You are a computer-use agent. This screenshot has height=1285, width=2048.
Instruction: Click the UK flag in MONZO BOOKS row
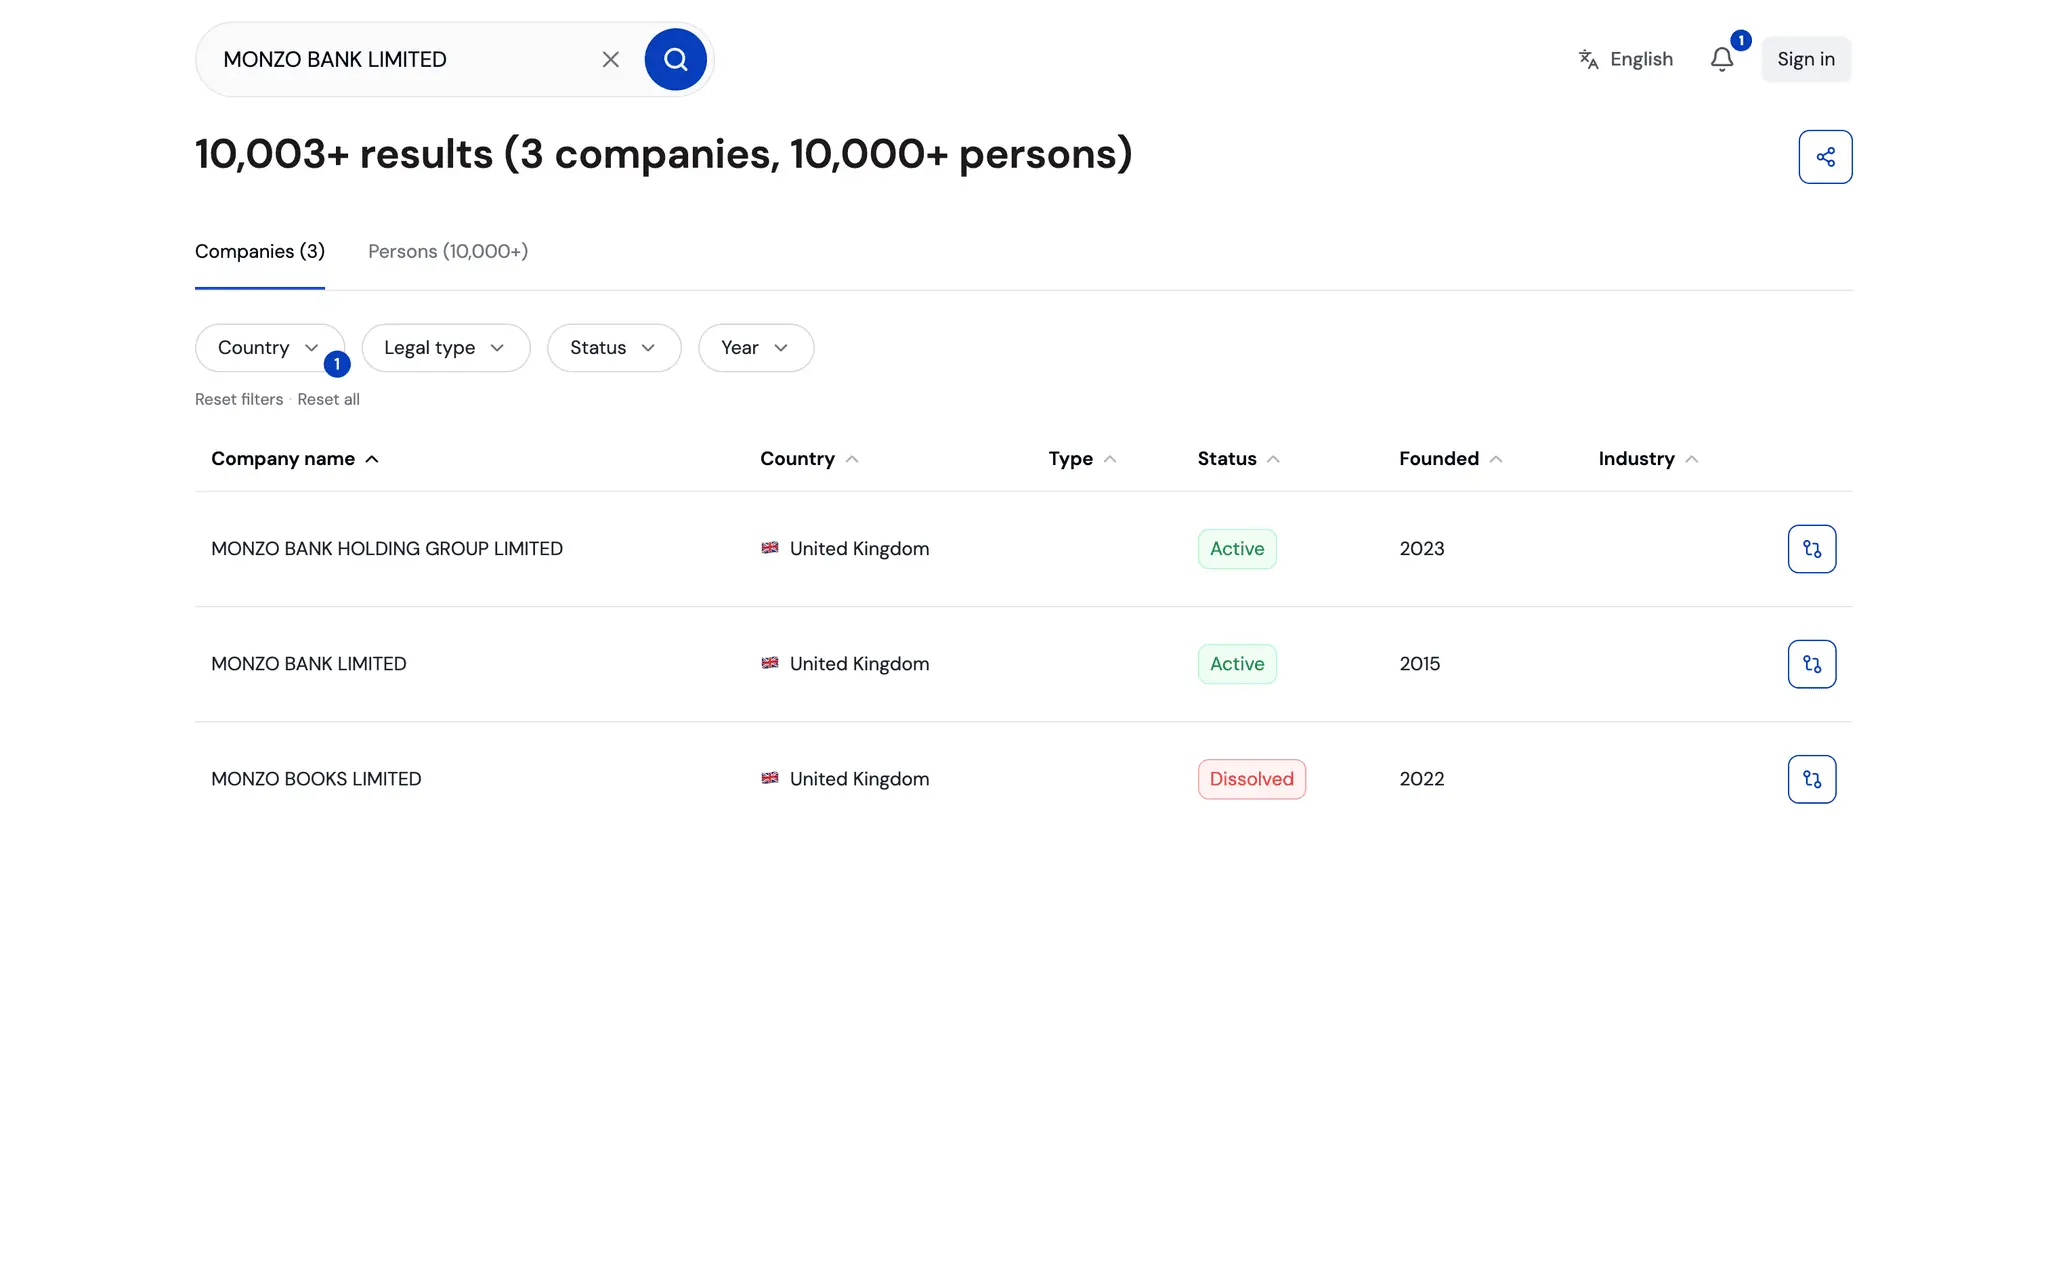pos(769,778)
